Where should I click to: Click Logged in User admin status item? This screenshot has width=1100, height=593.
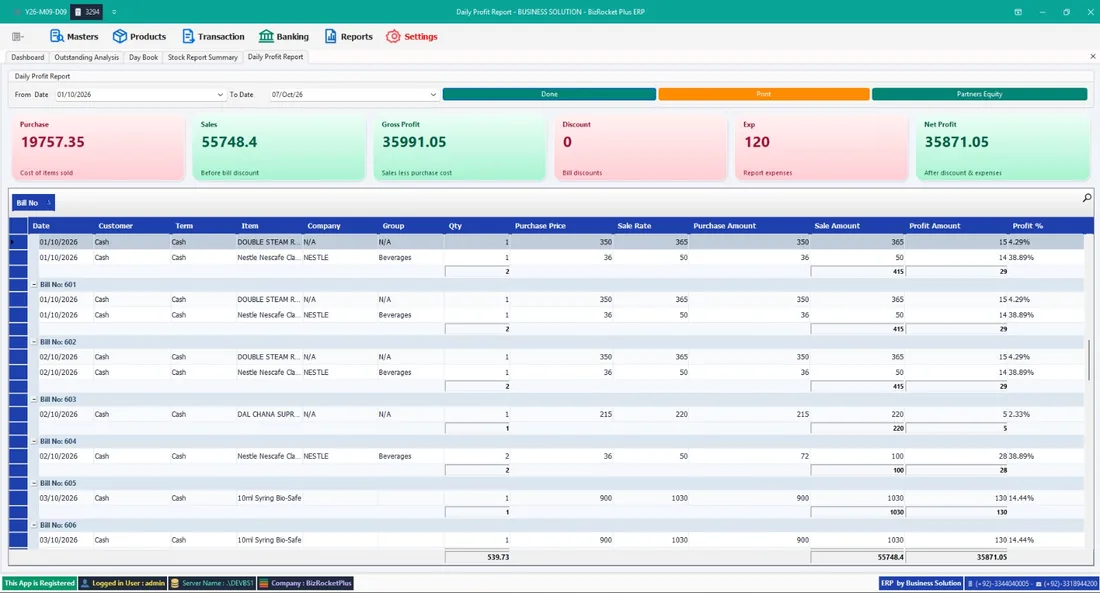point(122,583)
